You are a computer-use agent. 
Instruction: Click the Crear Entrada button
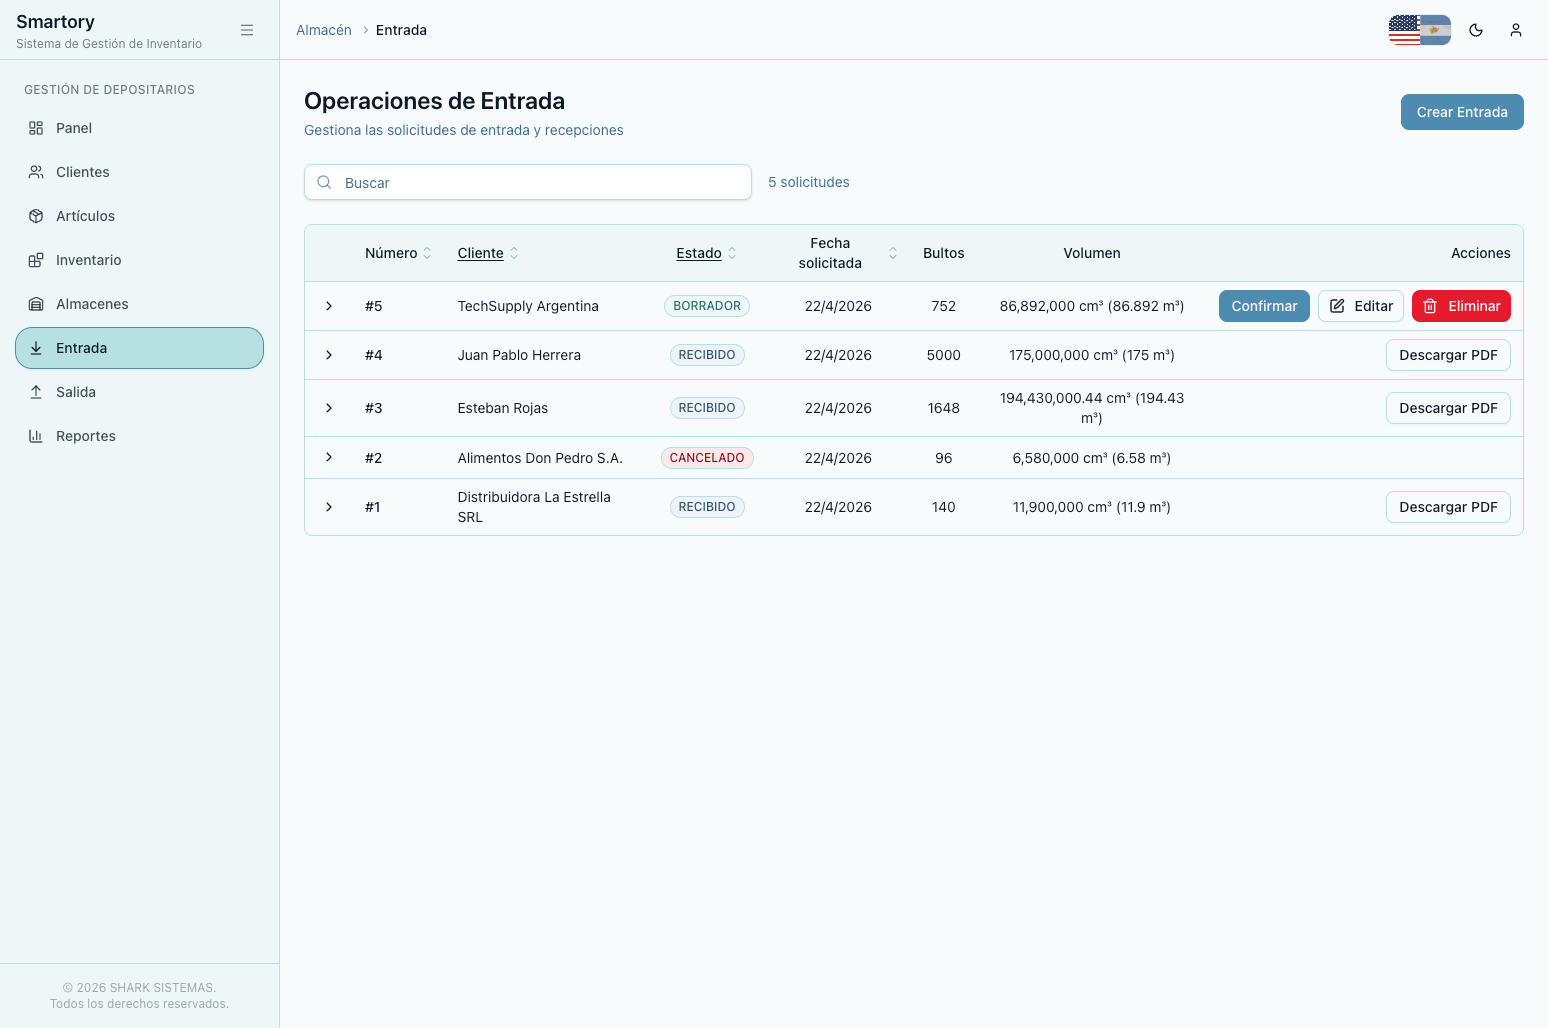pos(1462,112)
